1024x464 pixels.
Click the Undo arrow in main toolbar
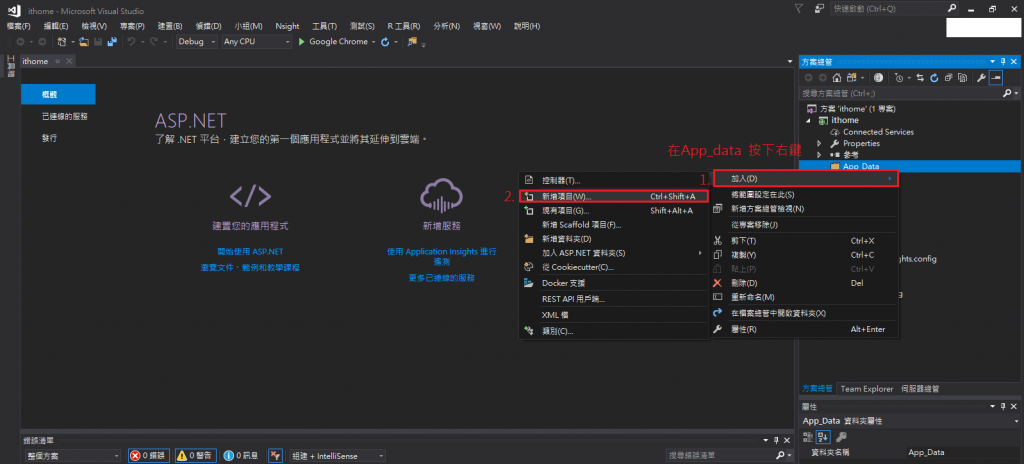point(131,42)
